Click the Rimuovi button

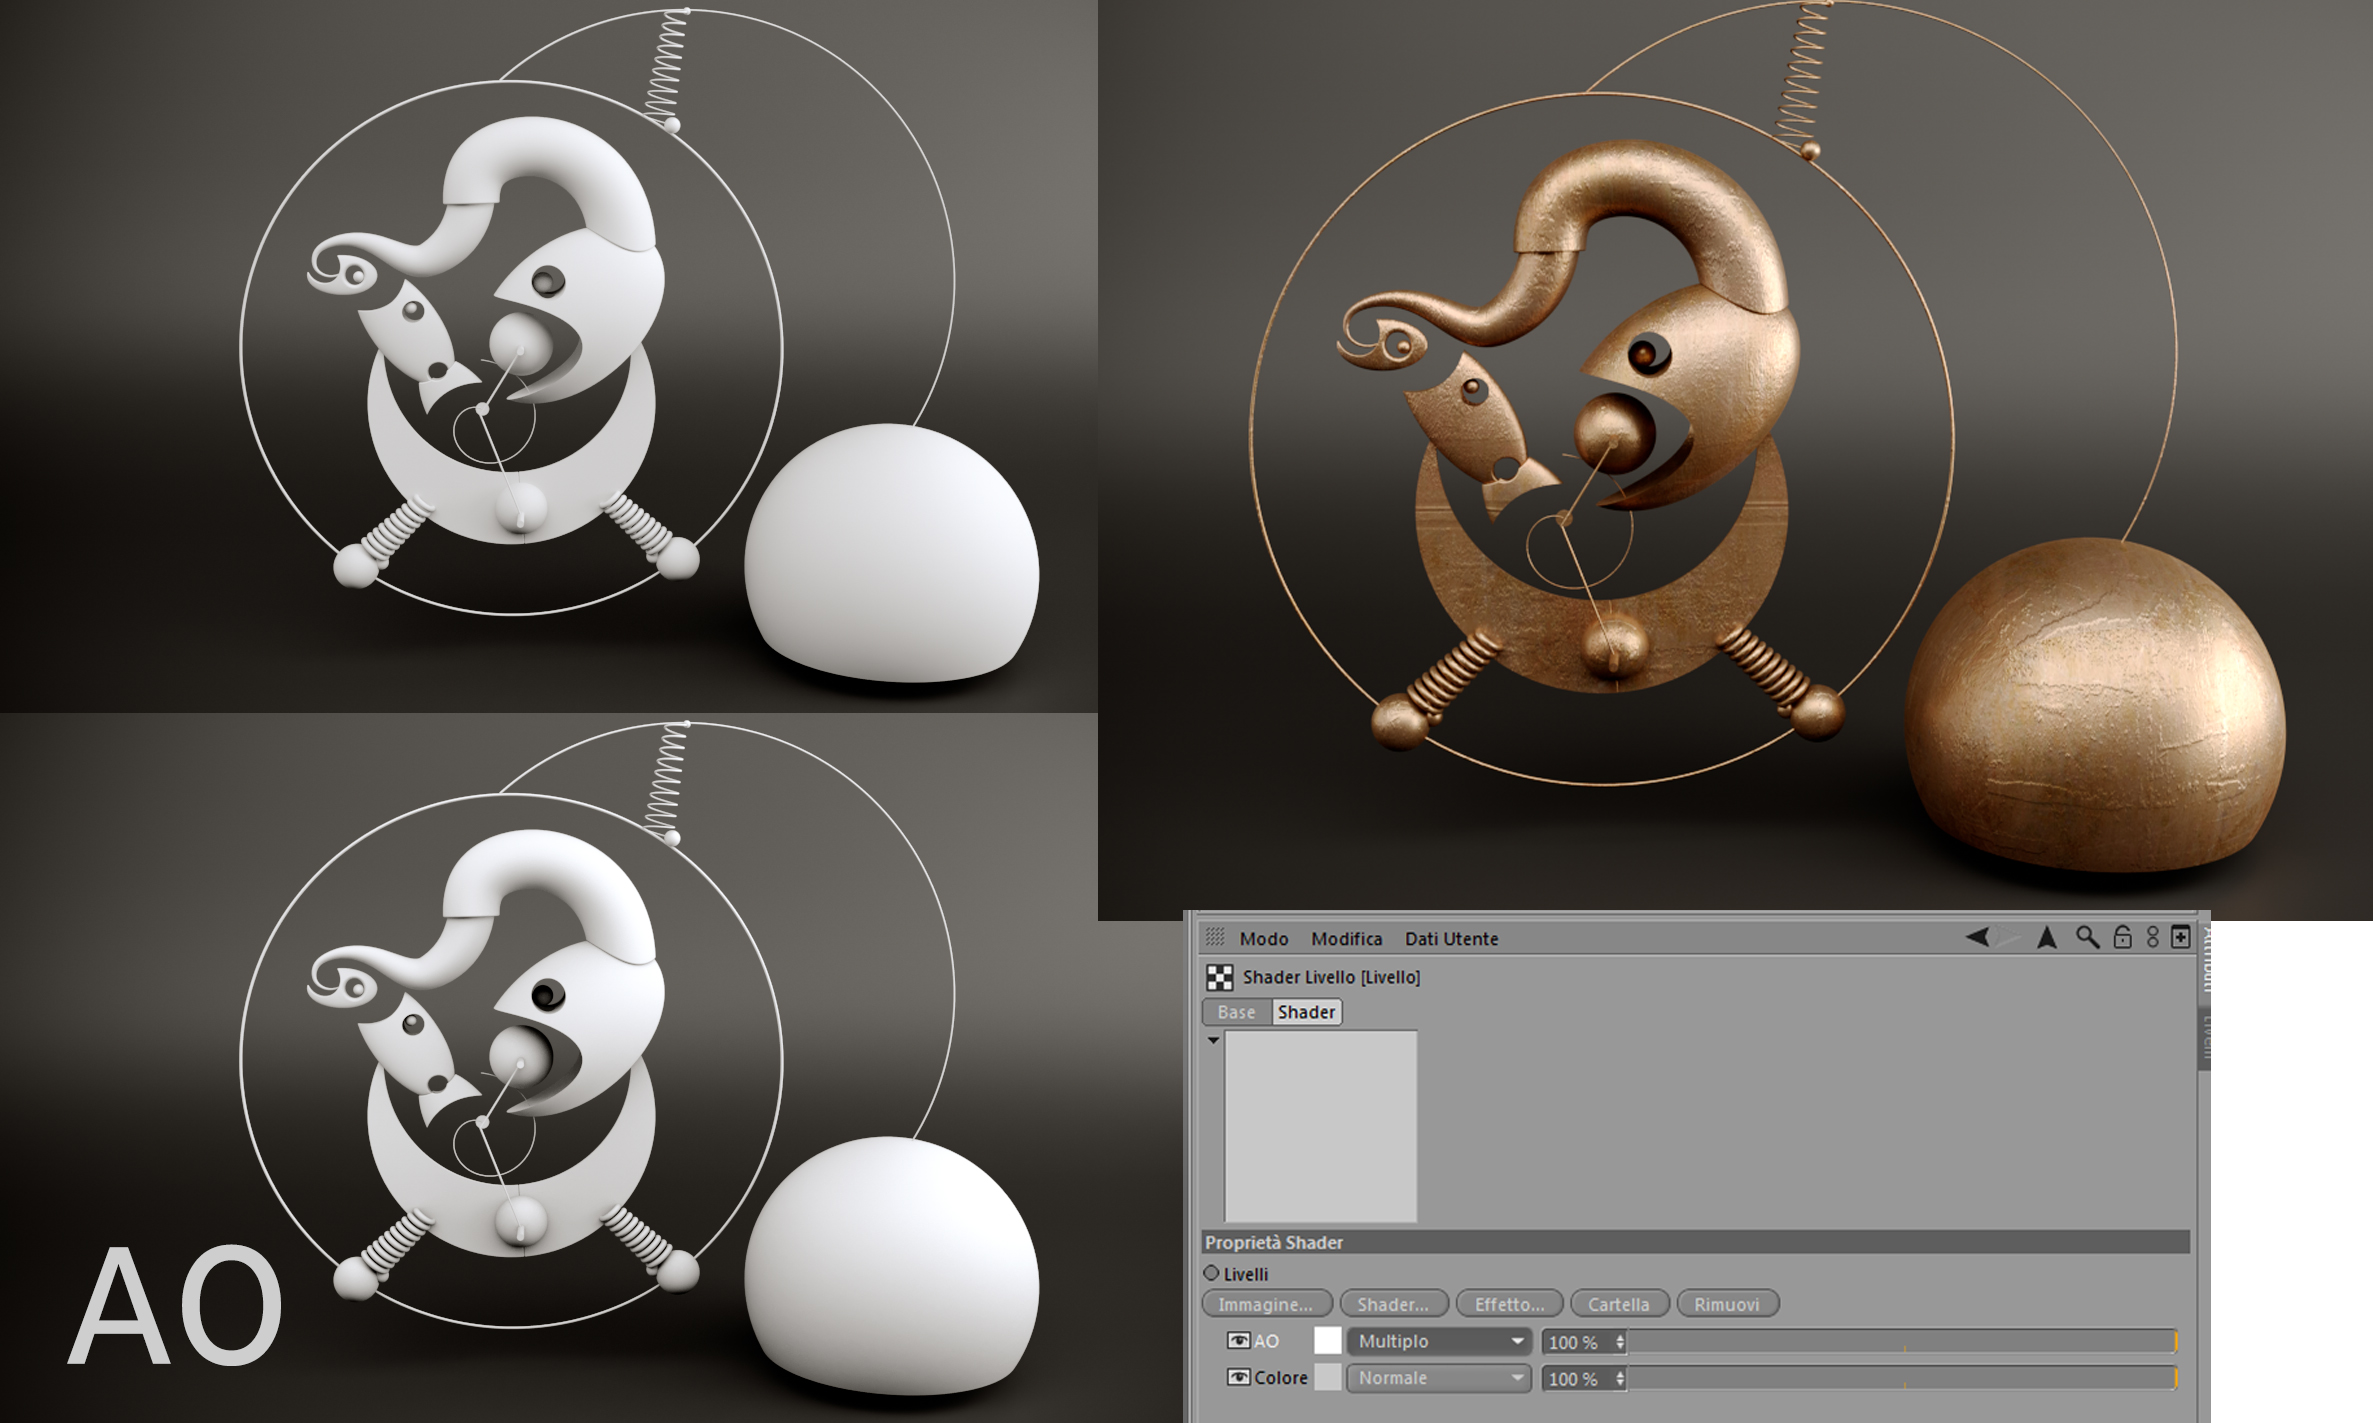click(1726, 1304)
